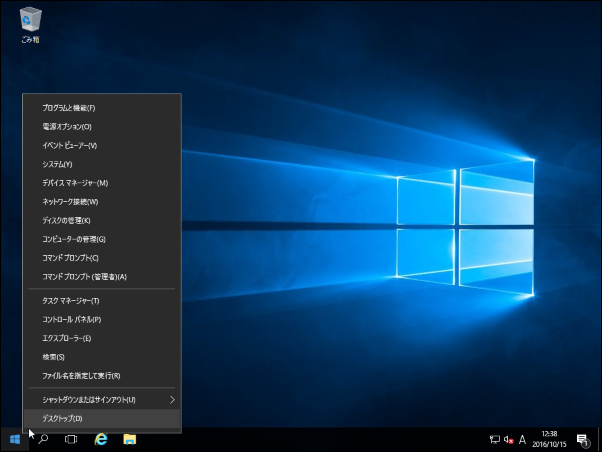Launch Internet Explorer from the taskbar
Viewport: 602px width, 452px height.
point(100,439)
